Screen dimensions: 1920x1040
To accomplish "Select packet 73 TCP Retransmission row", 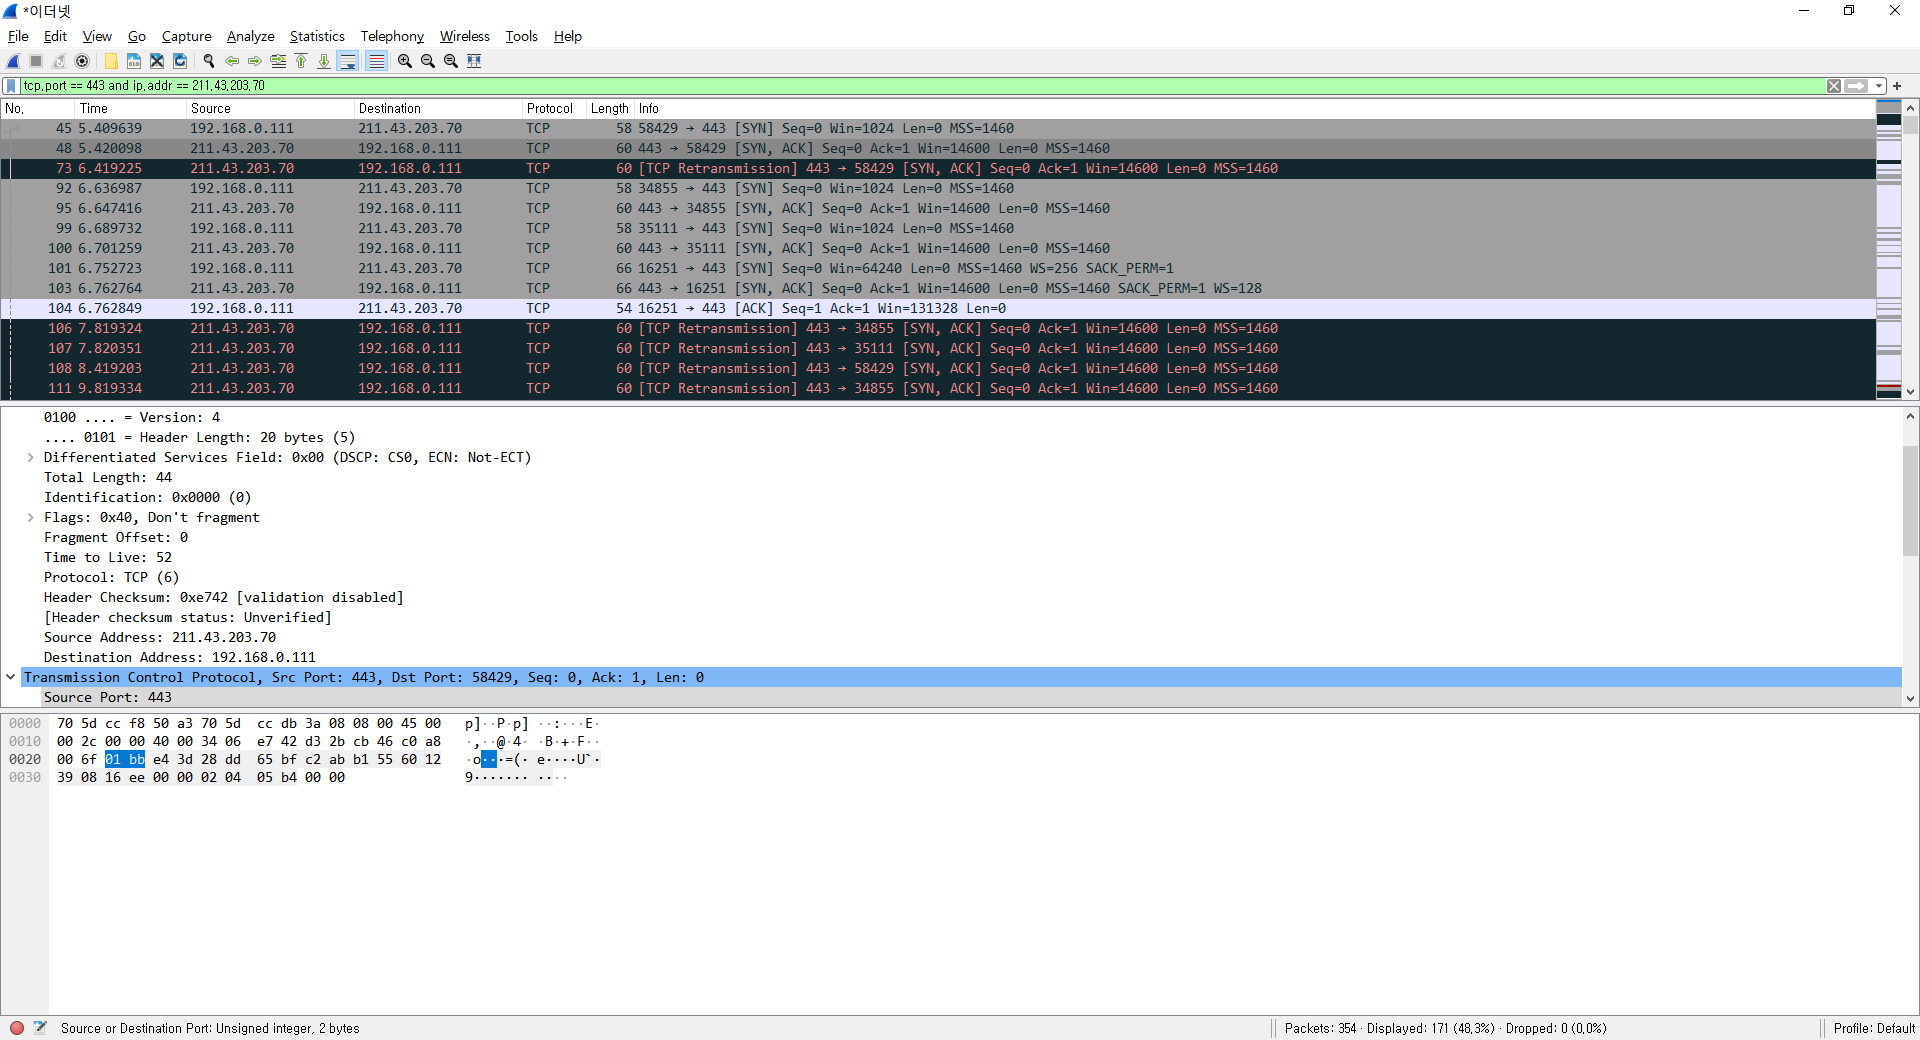I will 938,168.
